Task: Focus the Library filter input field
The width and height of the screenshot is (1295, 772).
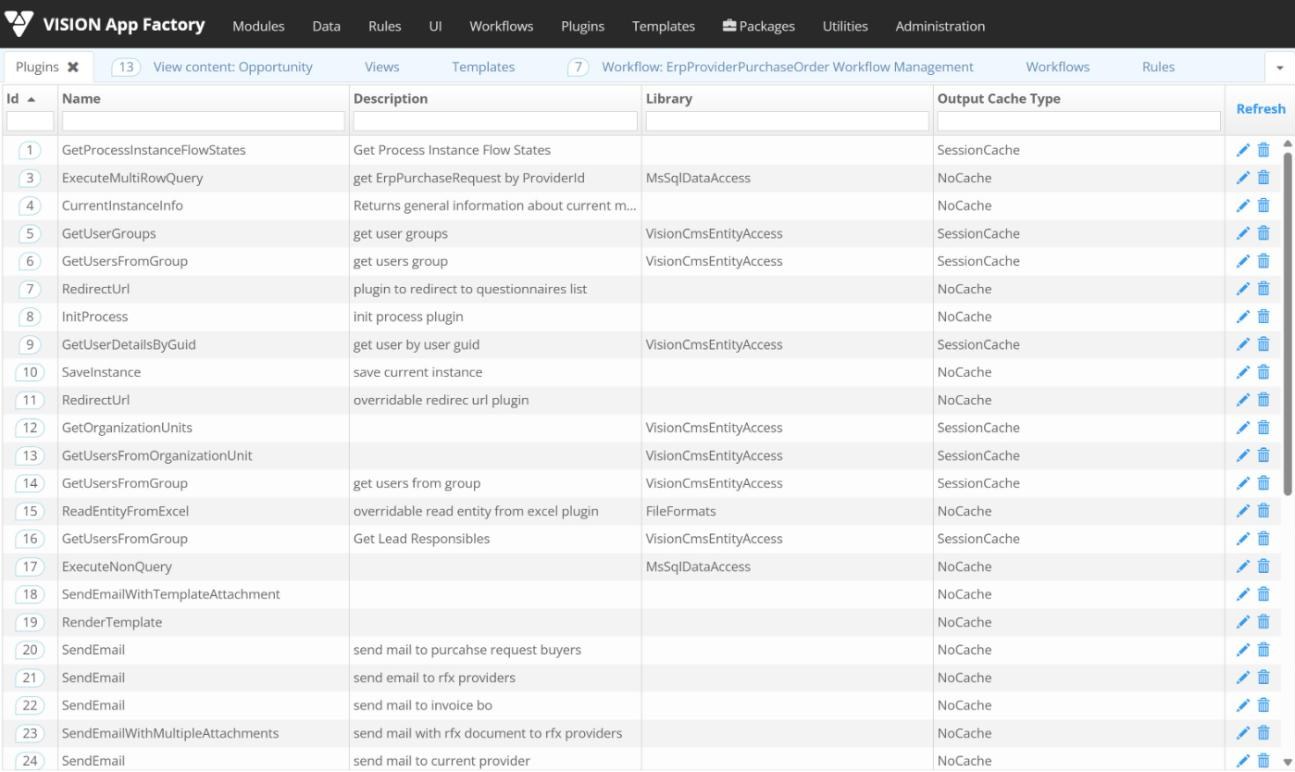Action: pos(787,121)
